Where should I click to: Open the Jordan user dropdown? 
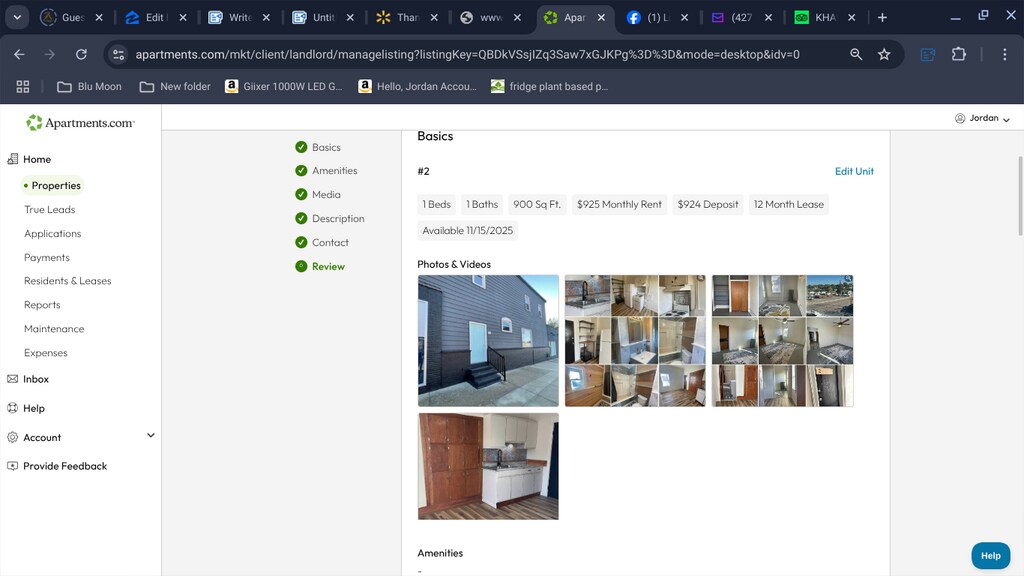coord(982,118)
